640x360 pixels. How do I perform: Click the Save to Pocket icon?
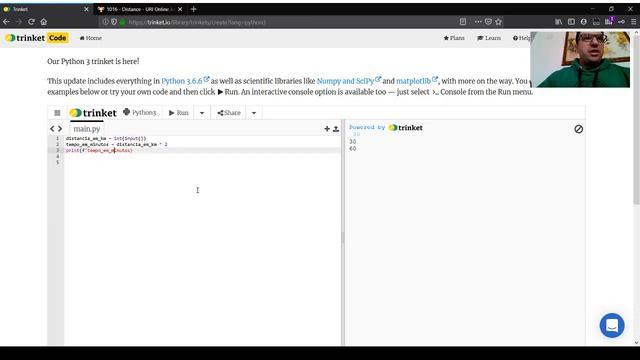(x=488, y=22)
